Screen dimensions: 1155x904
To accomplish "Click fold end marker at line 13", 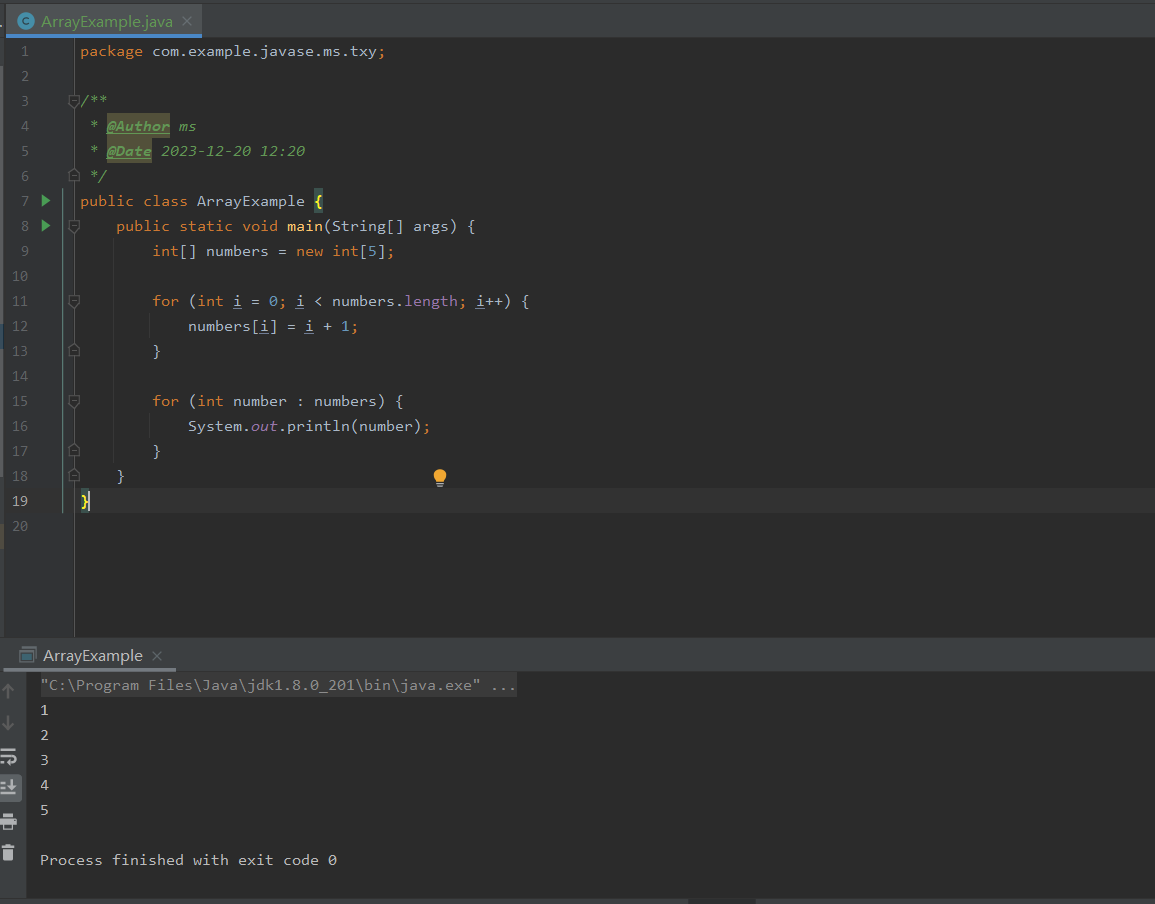I will 74,351.
